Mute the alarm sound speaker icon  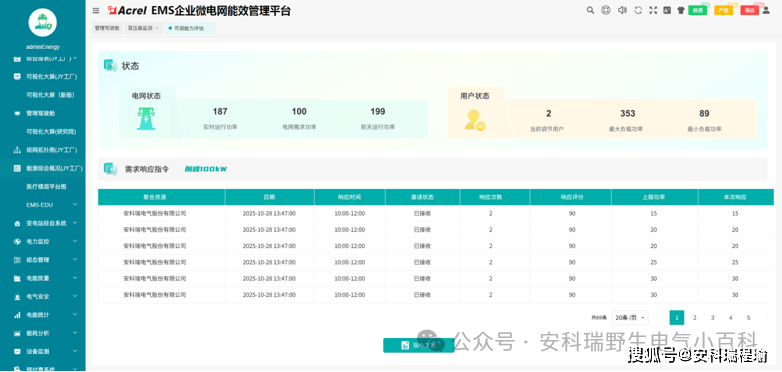pyautogui.click(x=622, y=10)
